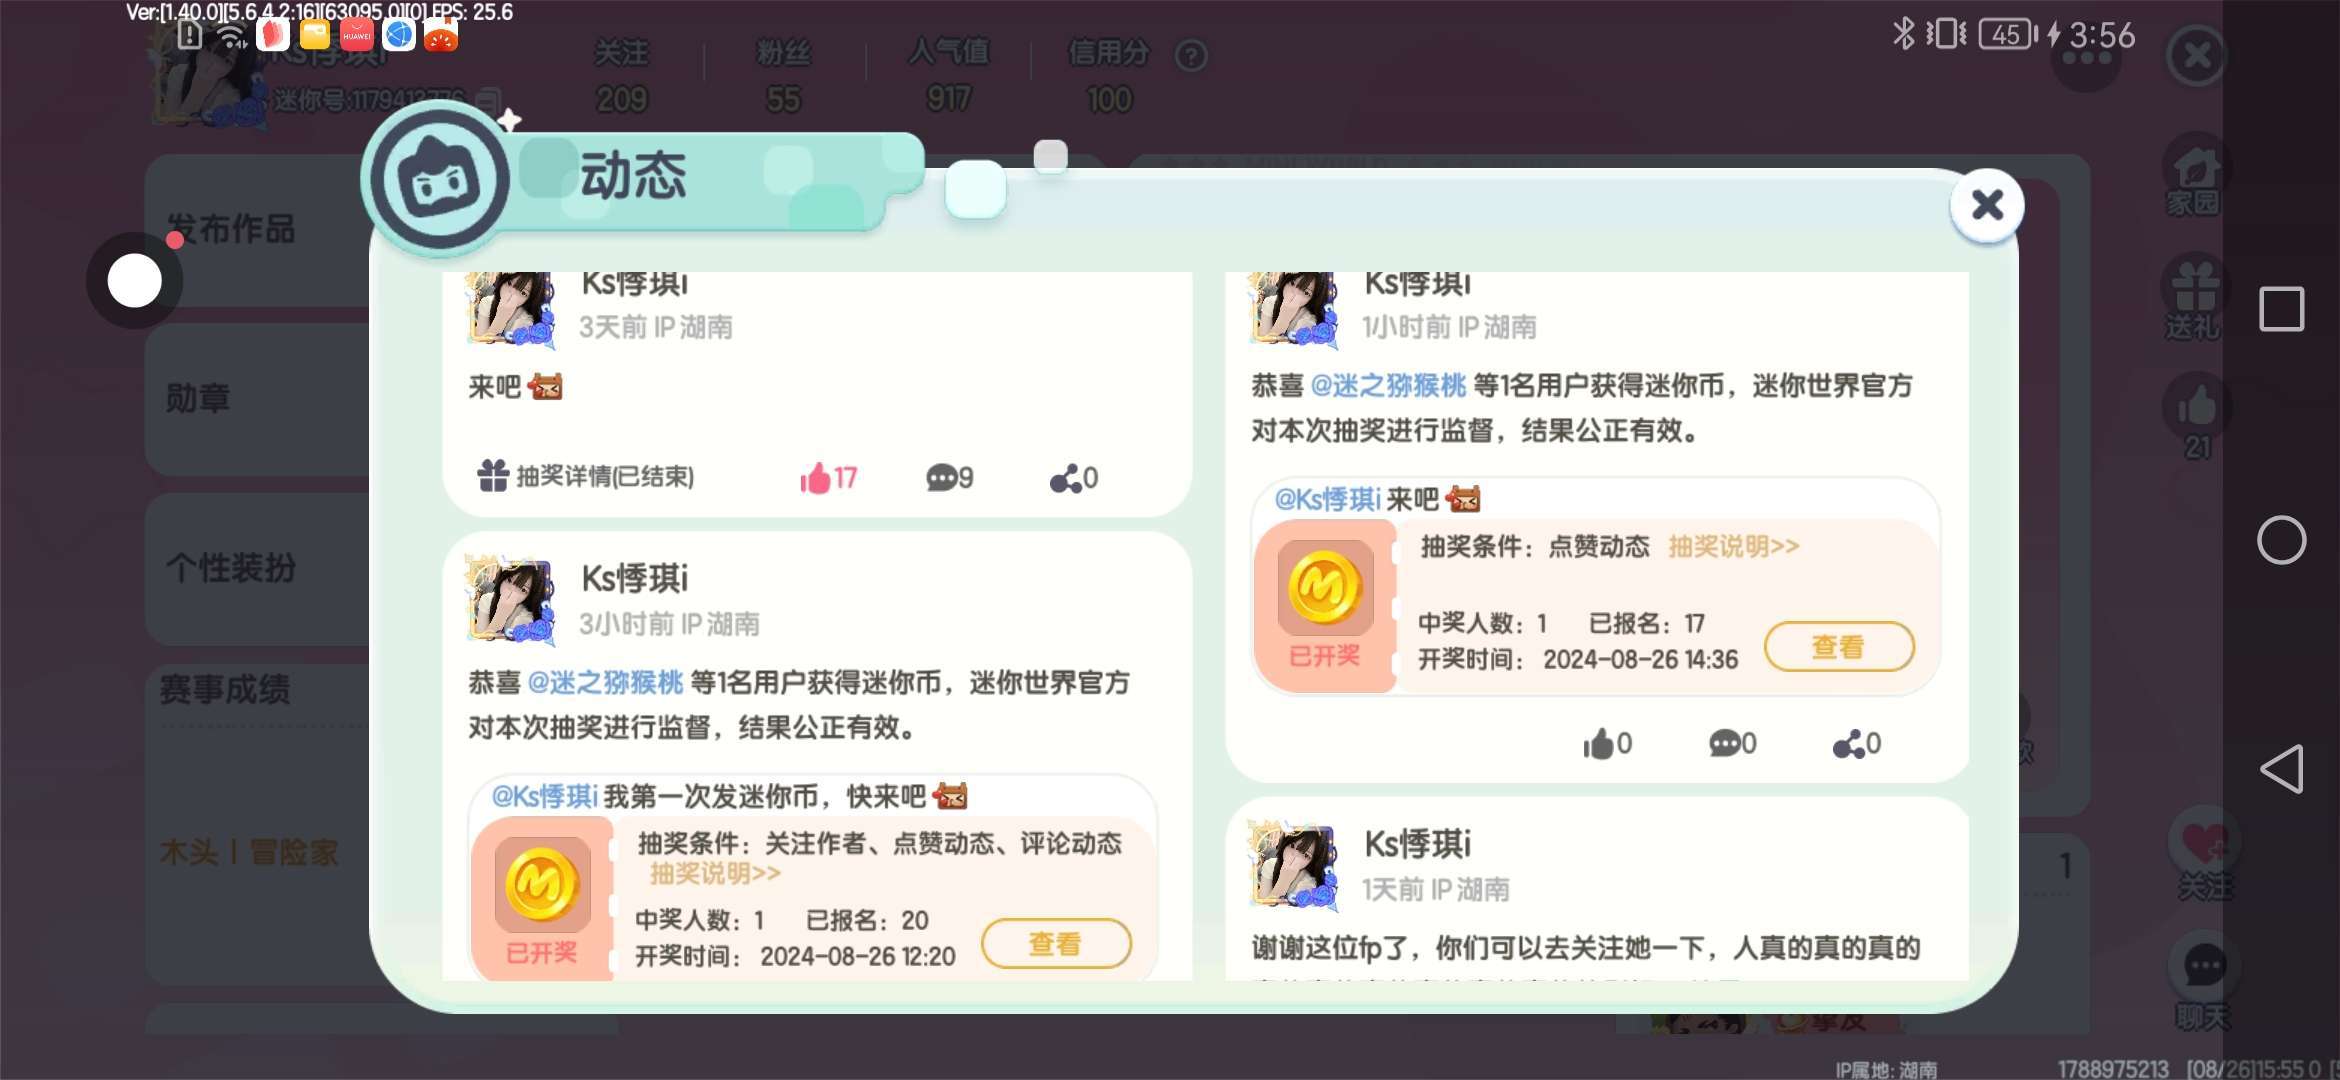Click 查看 for the 12:20 lottery
This screenshot has width=2340, height=1080.
point(1056,943)
